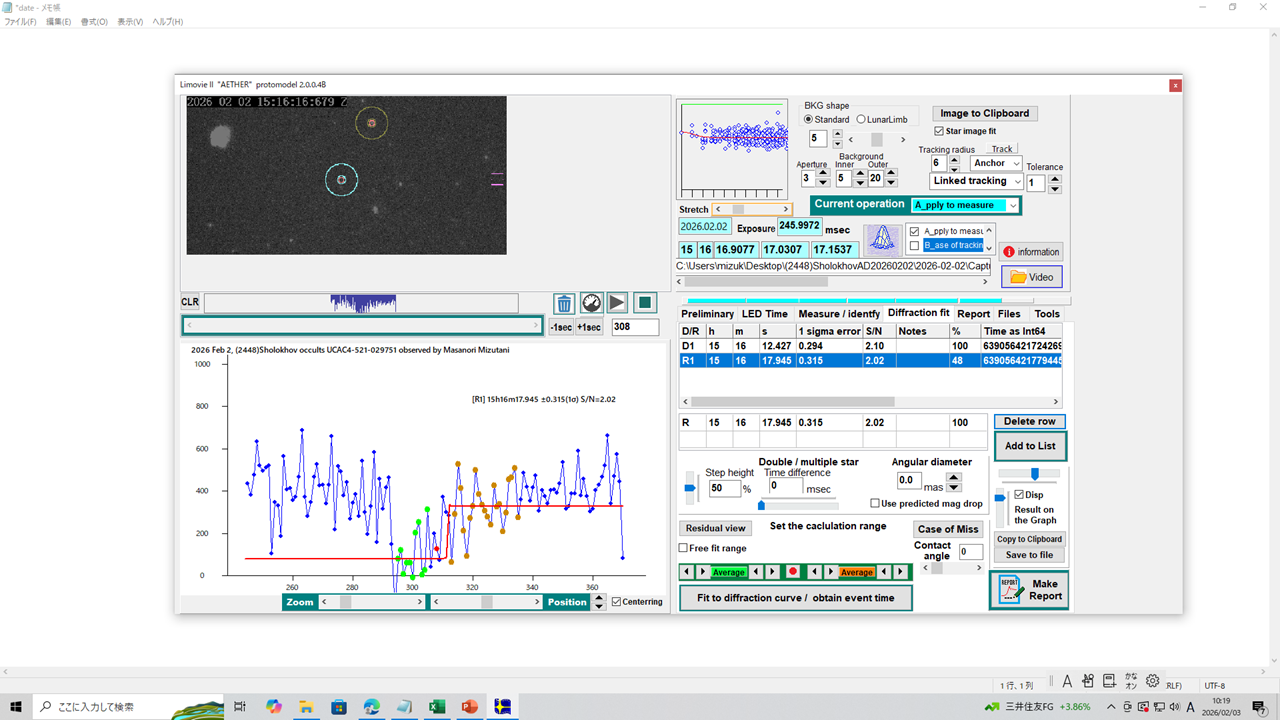
Task: Click the trash can delete icon
Action: 564,303
